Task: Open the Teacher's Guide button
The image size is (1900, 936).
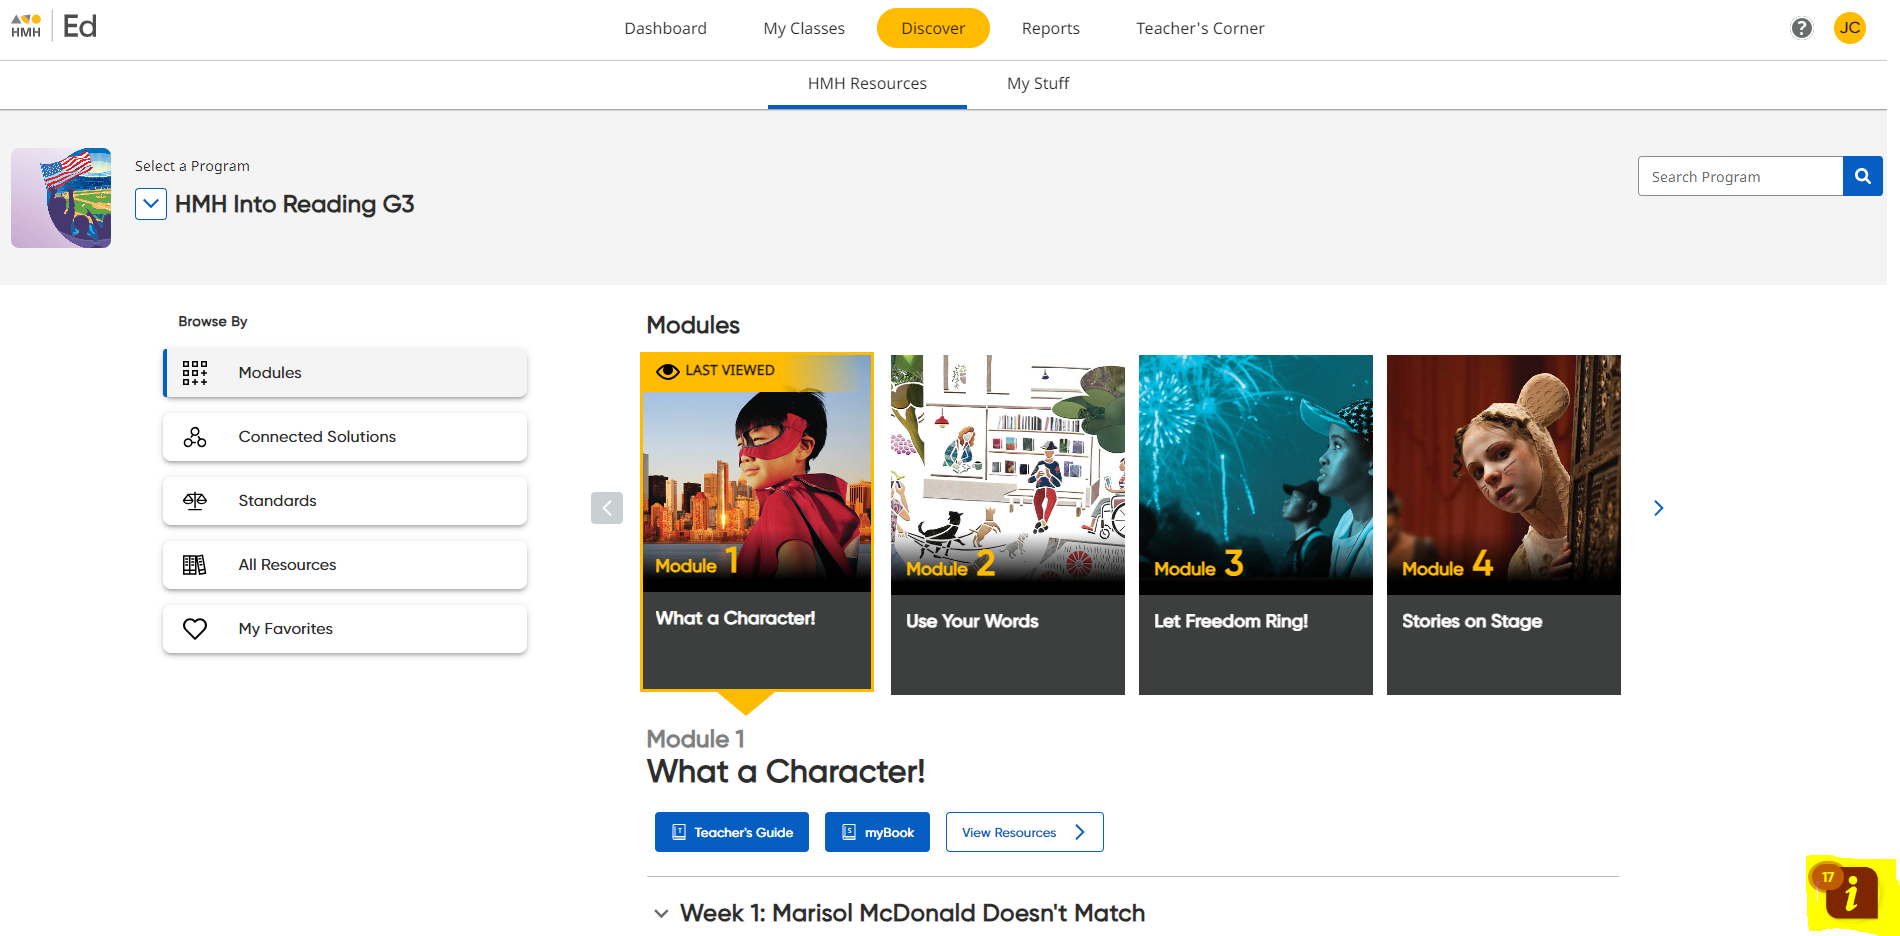Action: coord(732,832)
